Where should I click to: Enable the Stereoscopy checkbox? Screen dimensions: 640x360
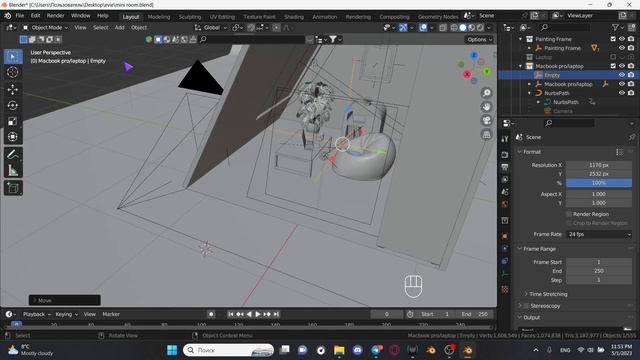coord(526,306)
